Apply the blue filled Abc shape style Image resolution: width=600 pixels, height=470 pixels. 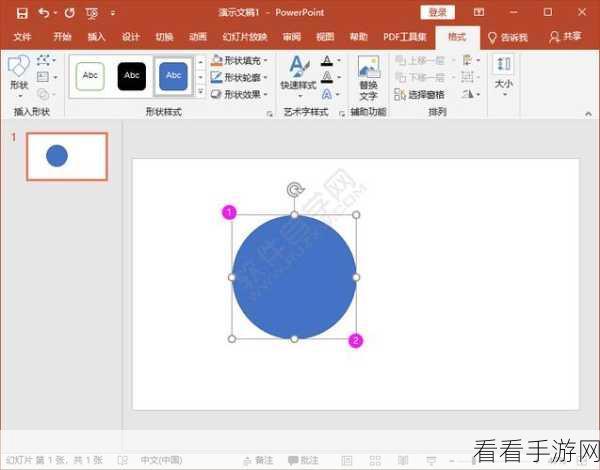(173, 76)
